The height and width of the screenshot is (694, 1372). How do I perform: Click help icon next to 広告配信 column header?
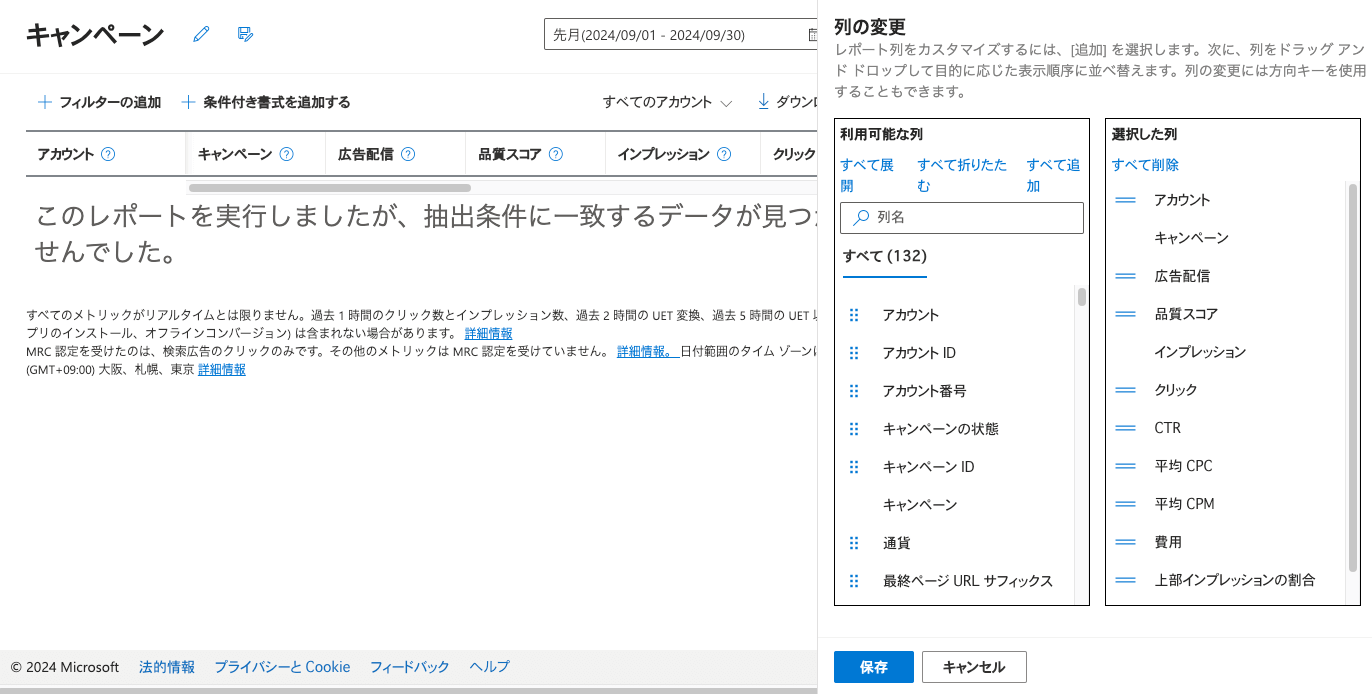tap(408, 155)
